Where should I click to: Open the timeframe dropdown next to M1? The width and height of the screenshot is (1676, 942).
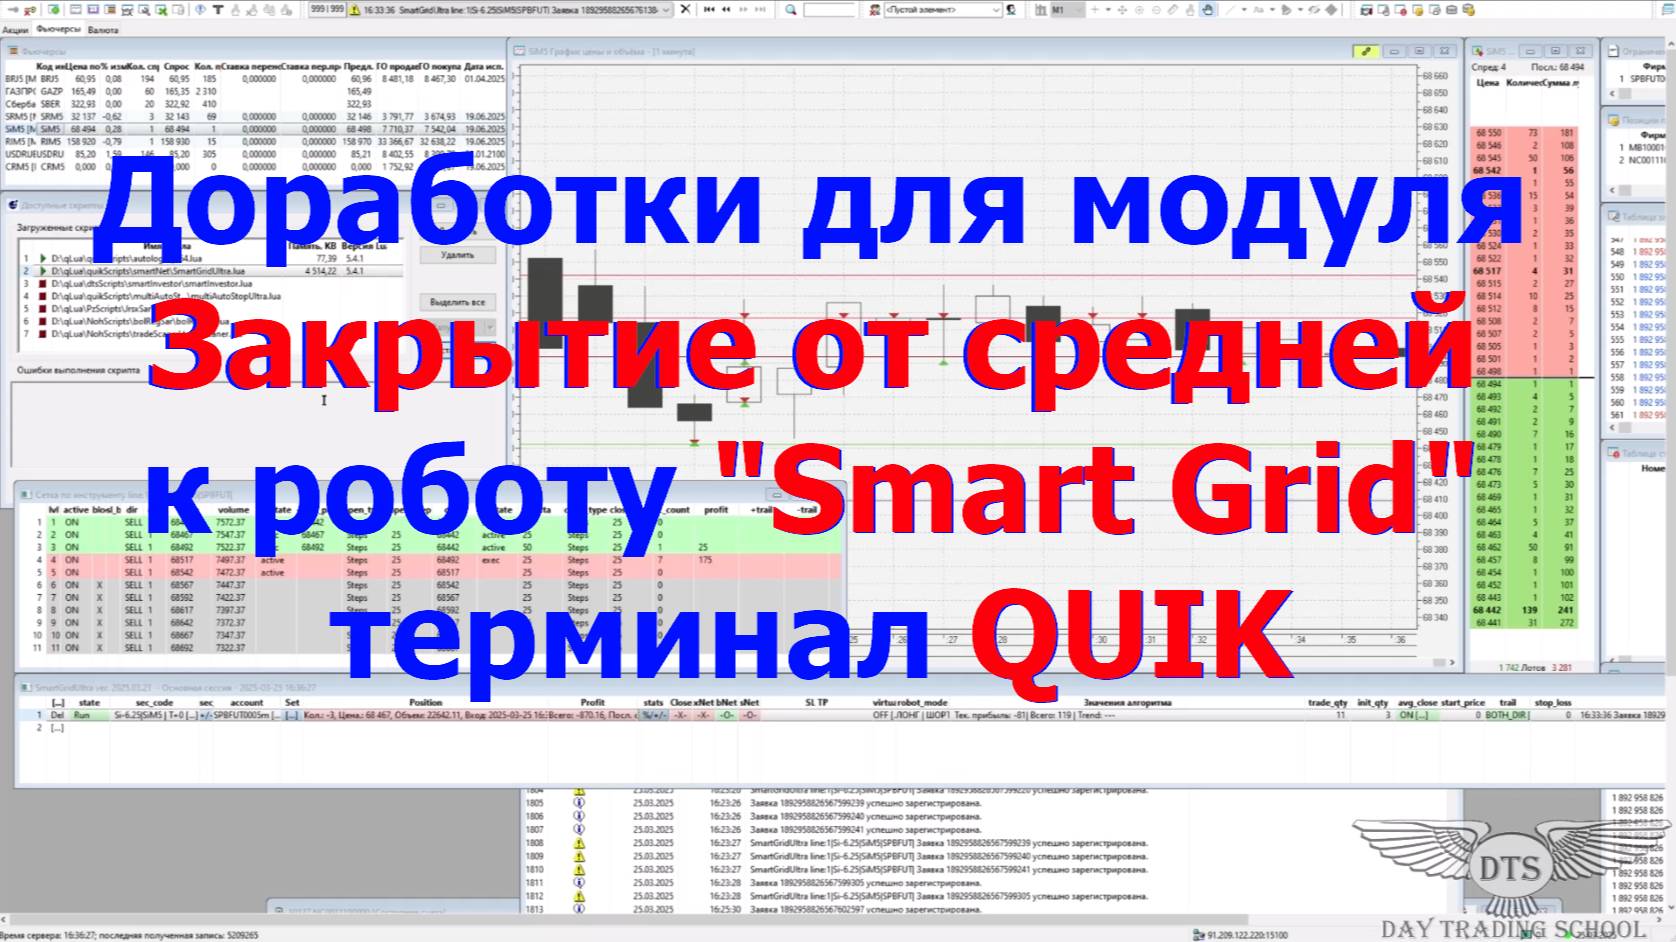tap(1077, 10)
